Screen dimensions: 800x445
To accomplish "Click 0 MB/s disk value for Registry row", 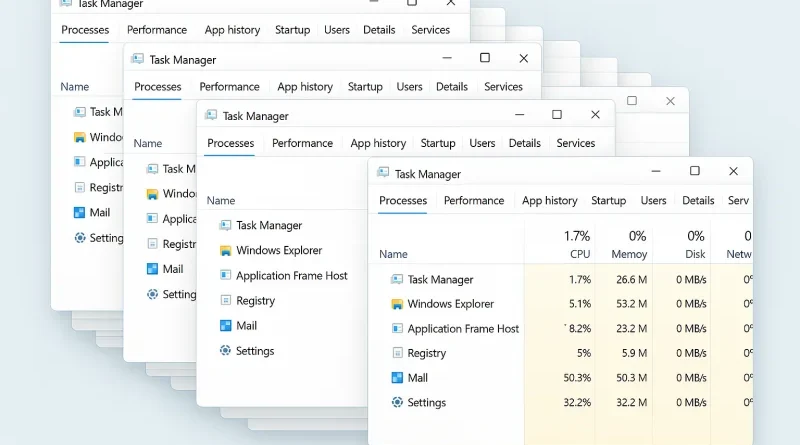I will click(691, 353).
